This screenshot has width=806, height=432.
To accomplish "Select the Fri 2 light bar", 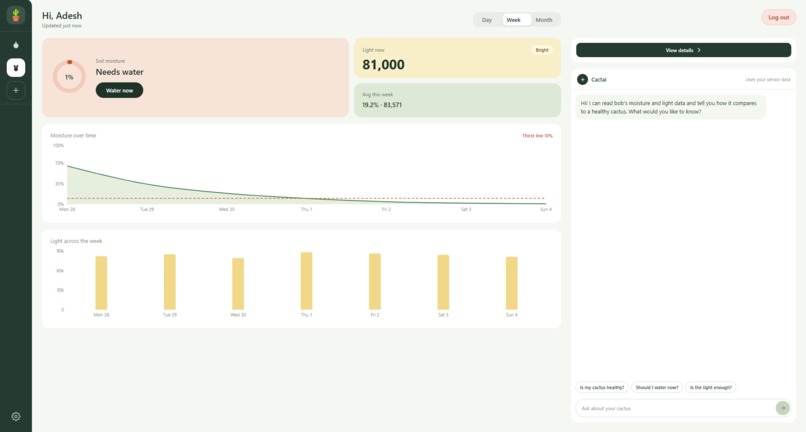I will (375, 281).
